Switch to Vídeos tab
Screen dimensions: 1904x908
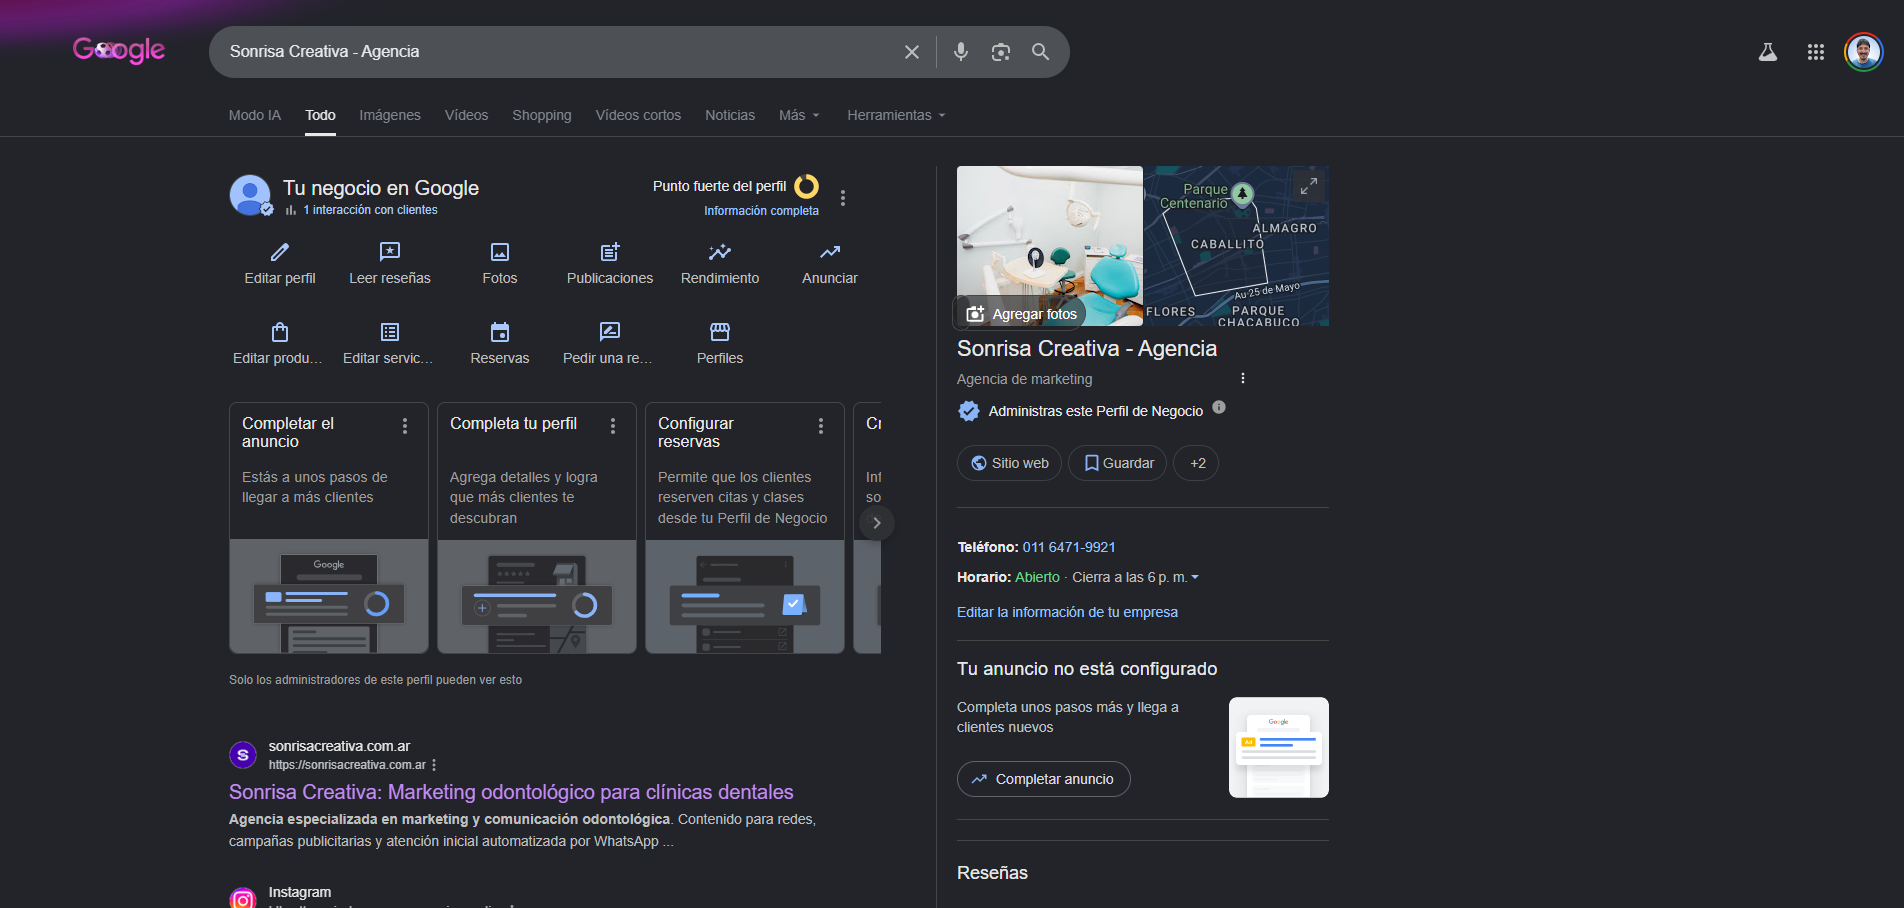(467, 115)
